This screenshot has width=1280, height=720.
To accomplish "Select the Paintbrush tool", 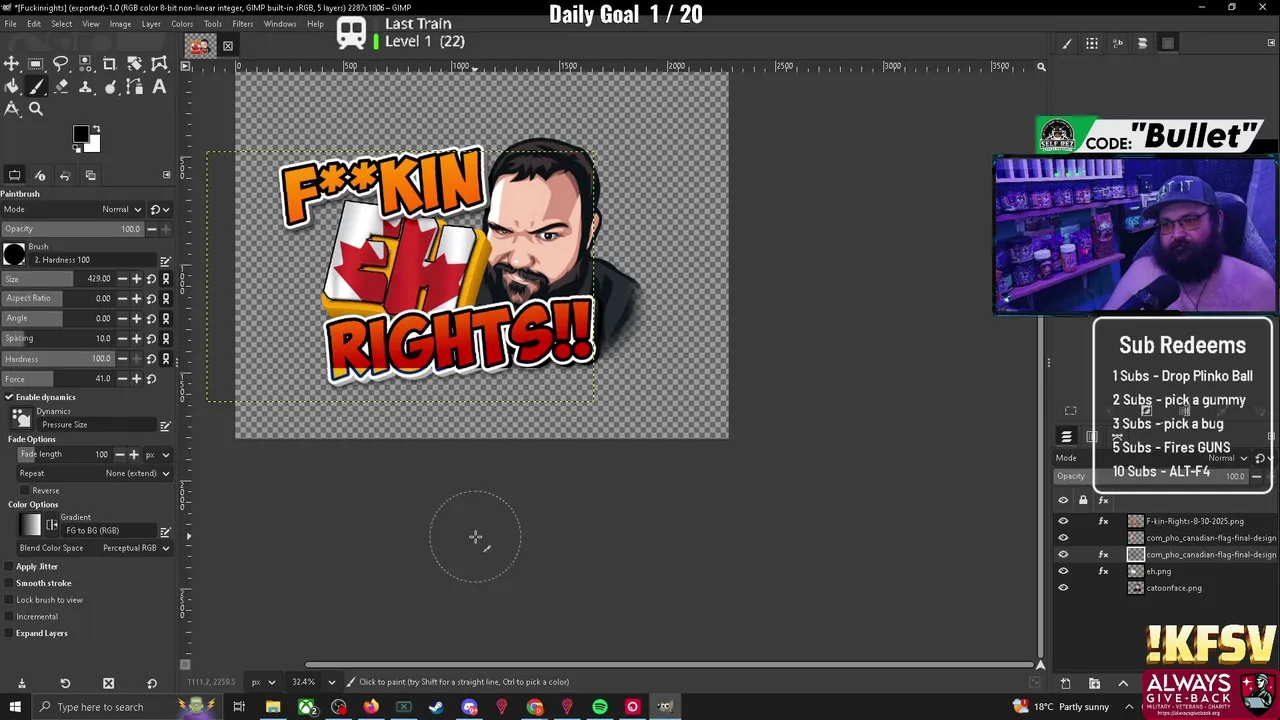I will 36,87.
